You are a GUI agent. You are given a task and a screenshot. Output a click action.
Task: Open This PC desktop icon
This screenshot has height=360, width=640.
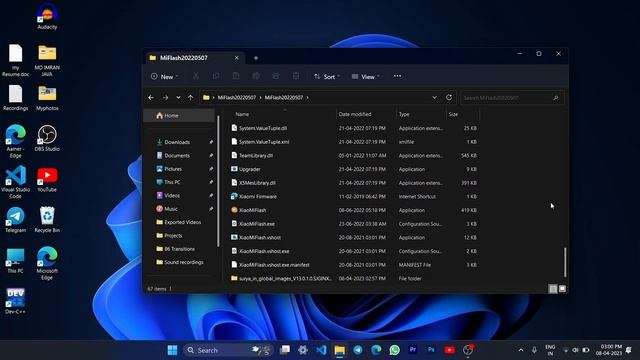(16, 260)
